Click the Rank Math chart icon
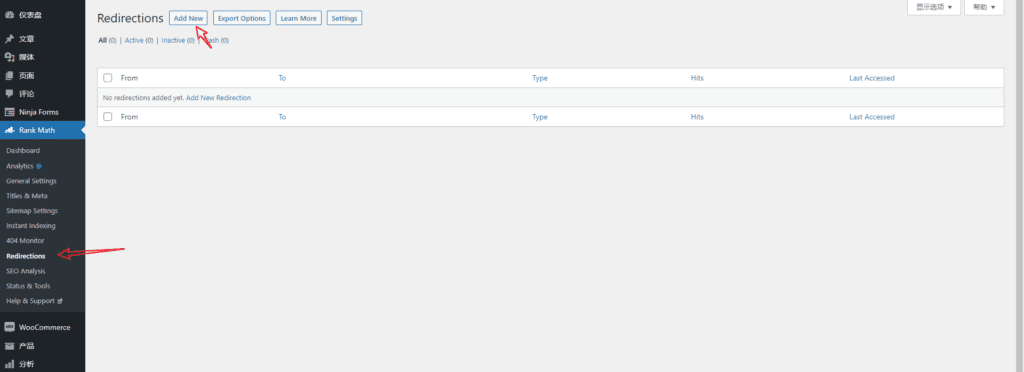 point(10,130)
